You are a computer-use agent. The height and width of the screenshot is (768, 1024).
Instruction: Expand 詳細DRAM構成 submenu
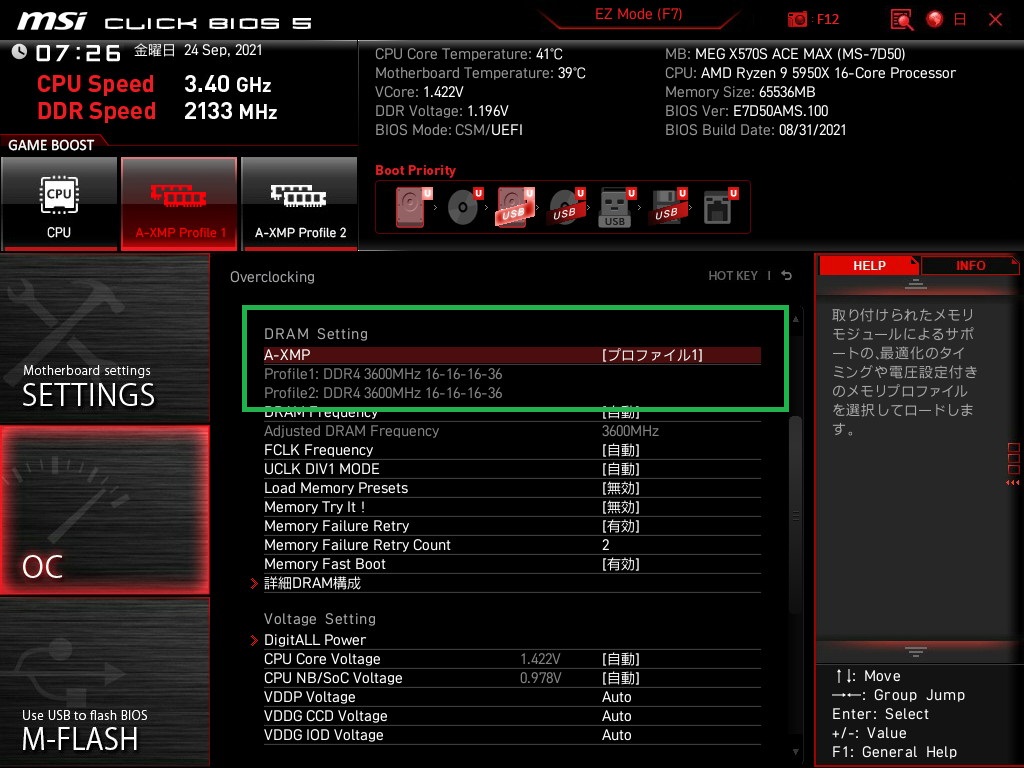(x=512, y=583)
